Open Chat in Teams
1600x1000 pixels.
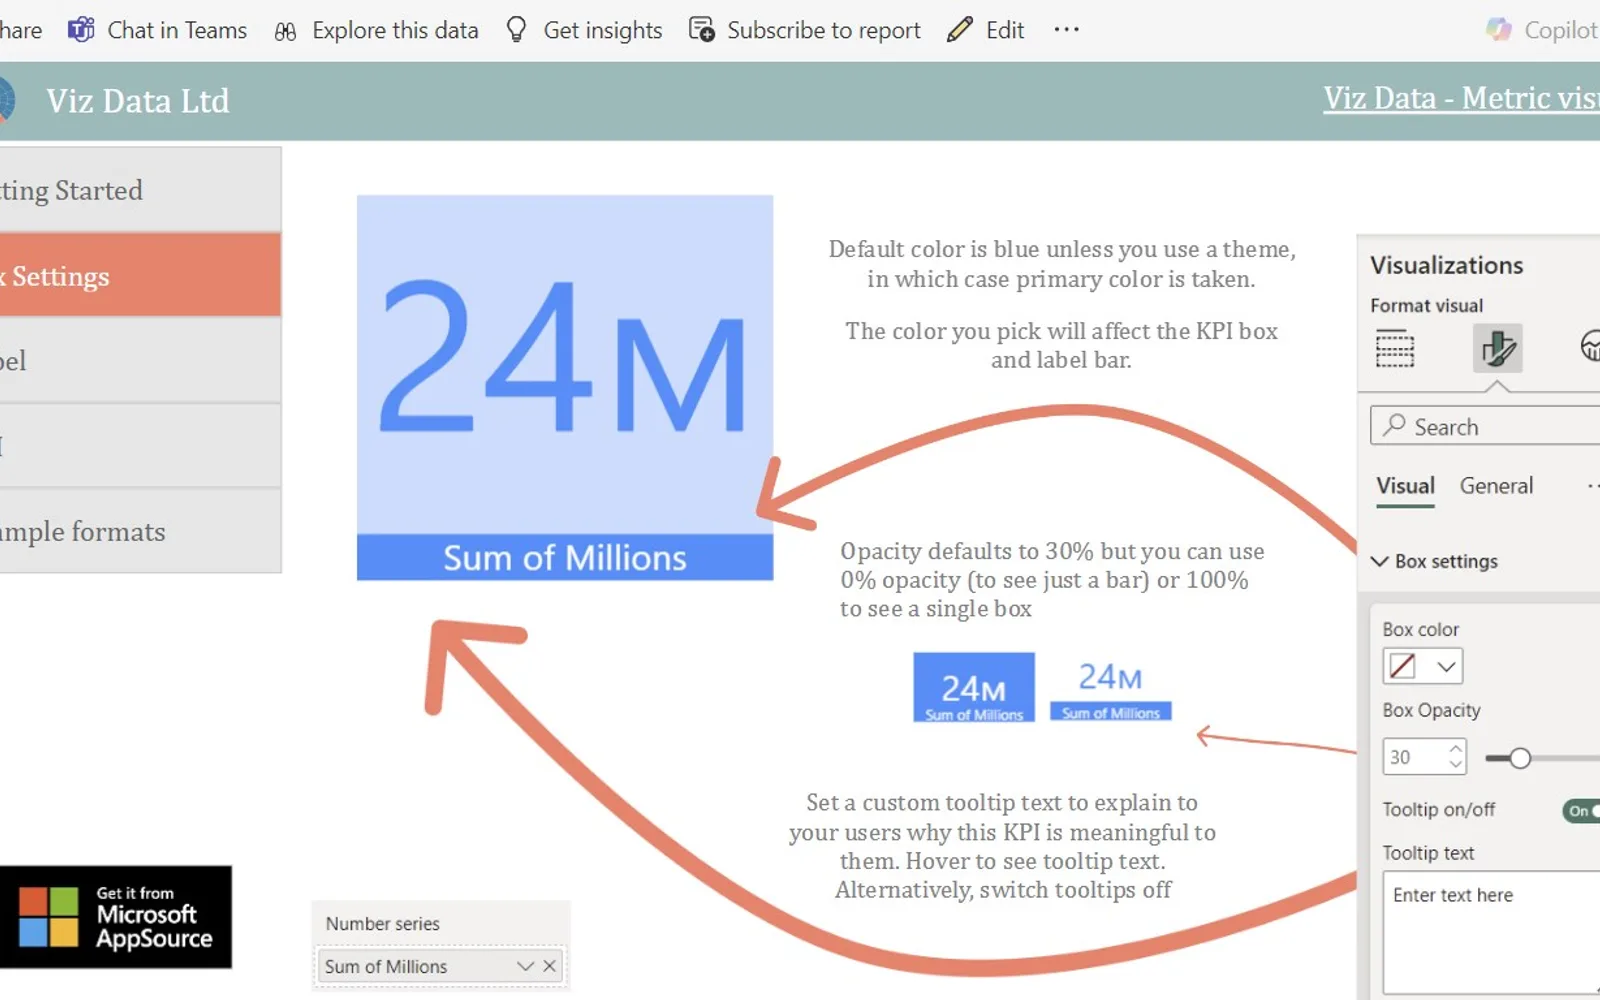click(157, 30)
